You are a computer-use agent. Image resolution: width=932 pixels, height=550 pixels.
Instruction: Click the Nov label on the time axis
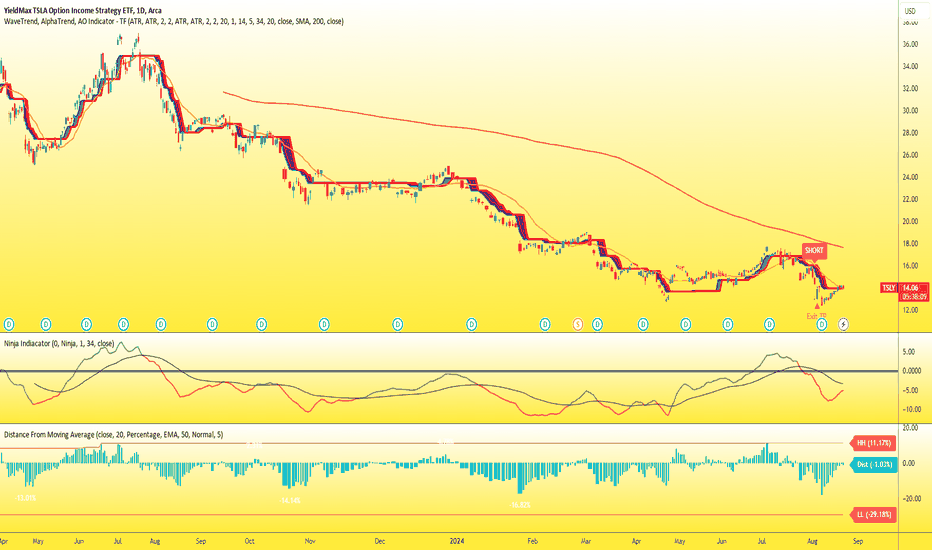pyautogui.click(x=310, y=541)
